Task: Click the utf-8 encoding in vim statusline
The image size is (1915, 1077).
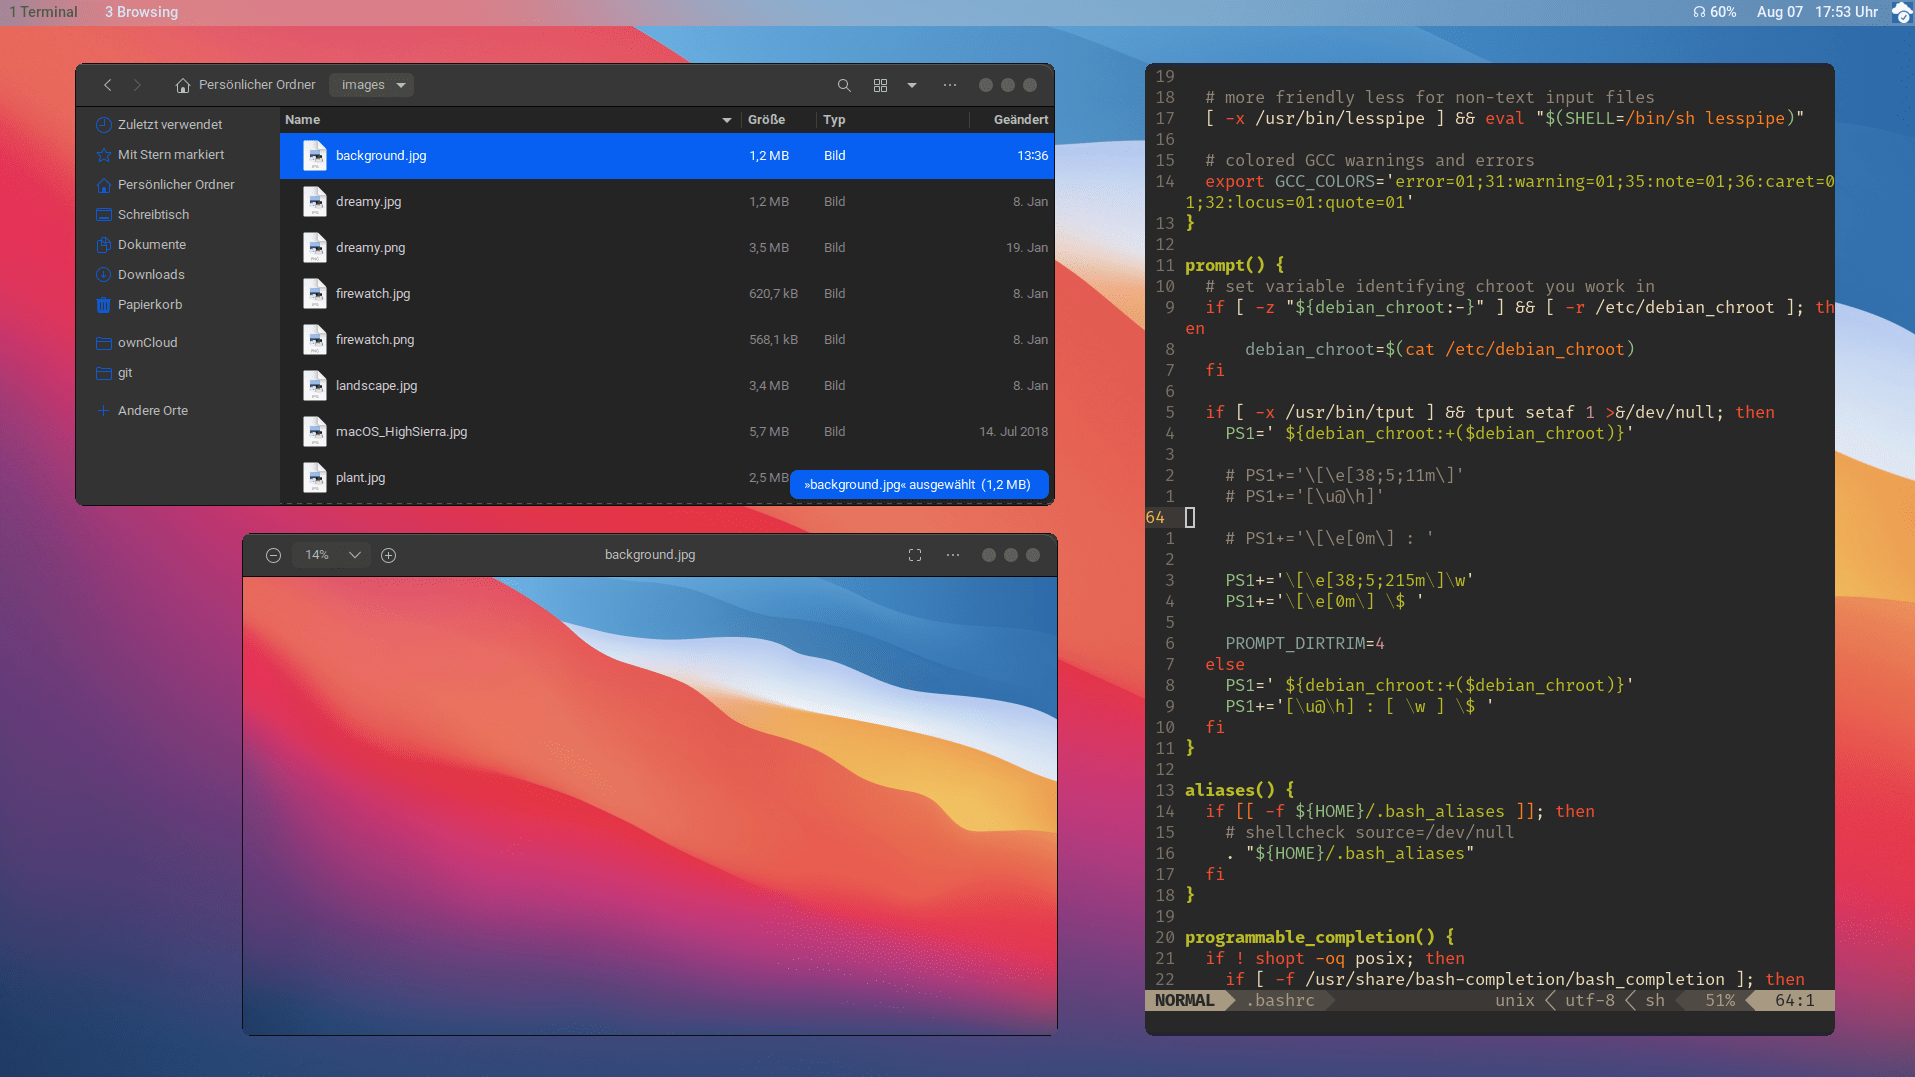Action: [1589, 1000]
